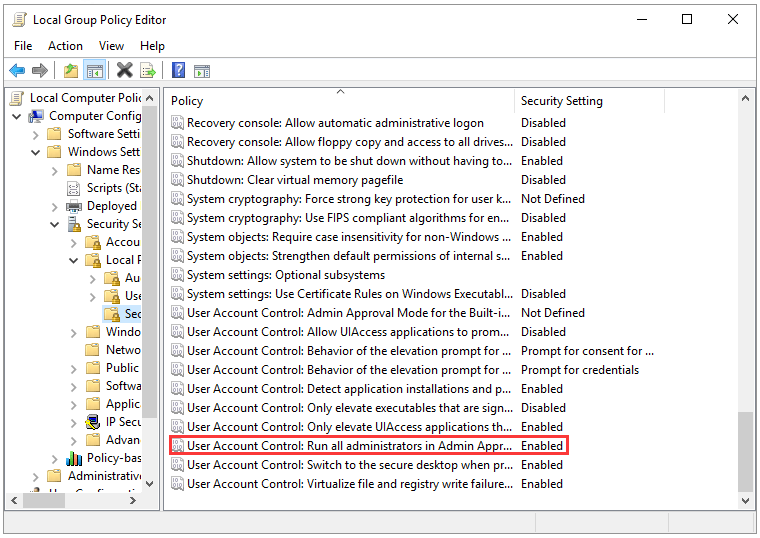760x538 pixels.
Task: Open the Help menu
Action: [152, 46]
